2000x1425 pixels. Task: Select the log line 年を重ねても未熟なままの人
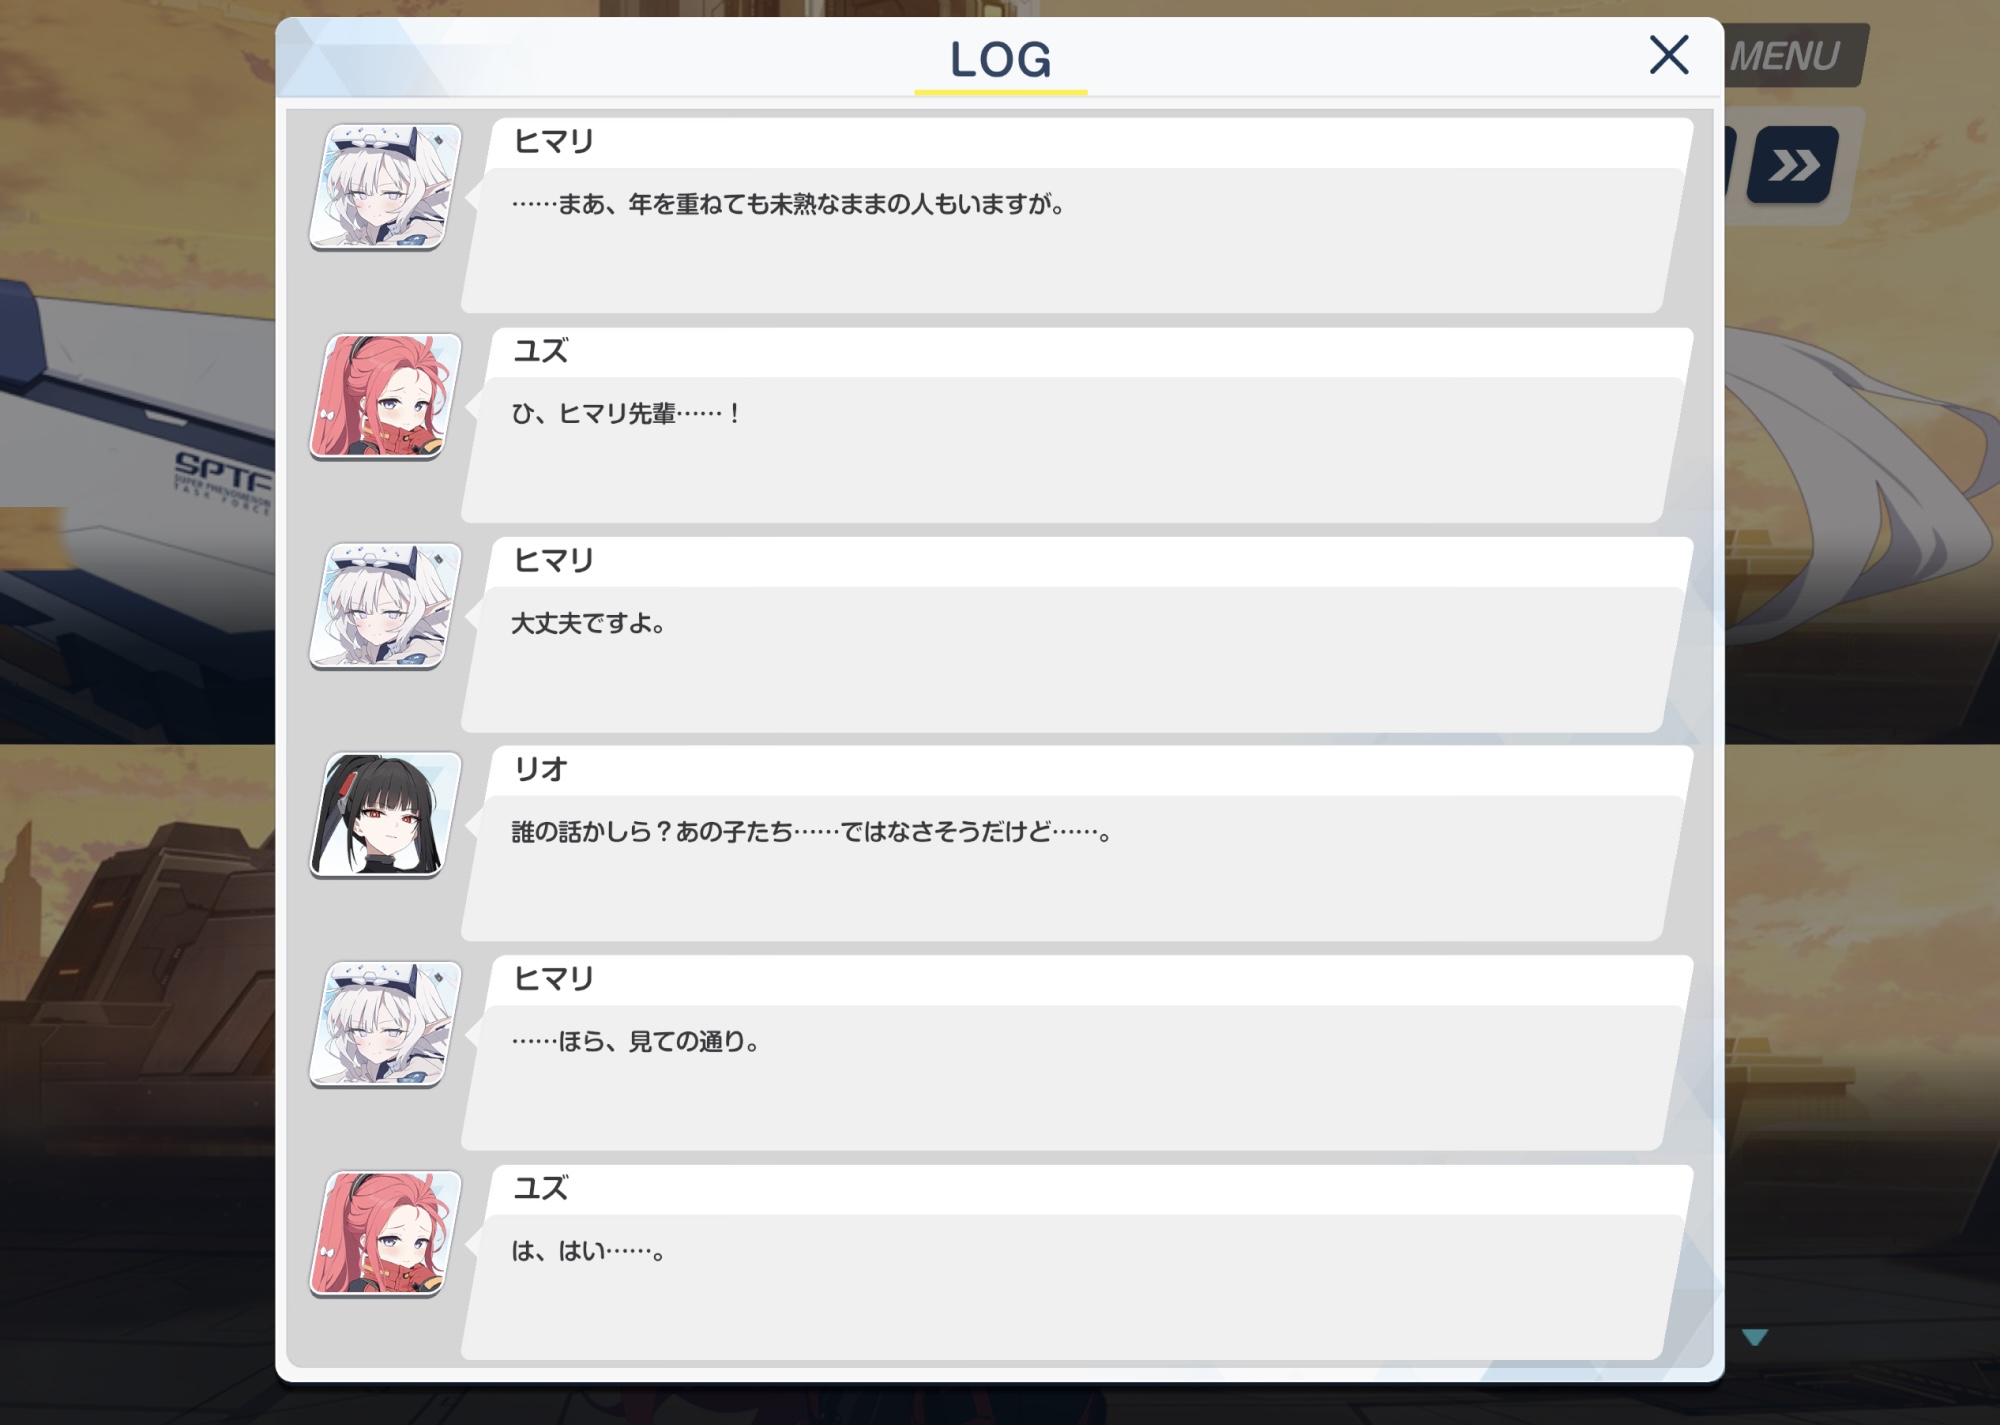788,204
